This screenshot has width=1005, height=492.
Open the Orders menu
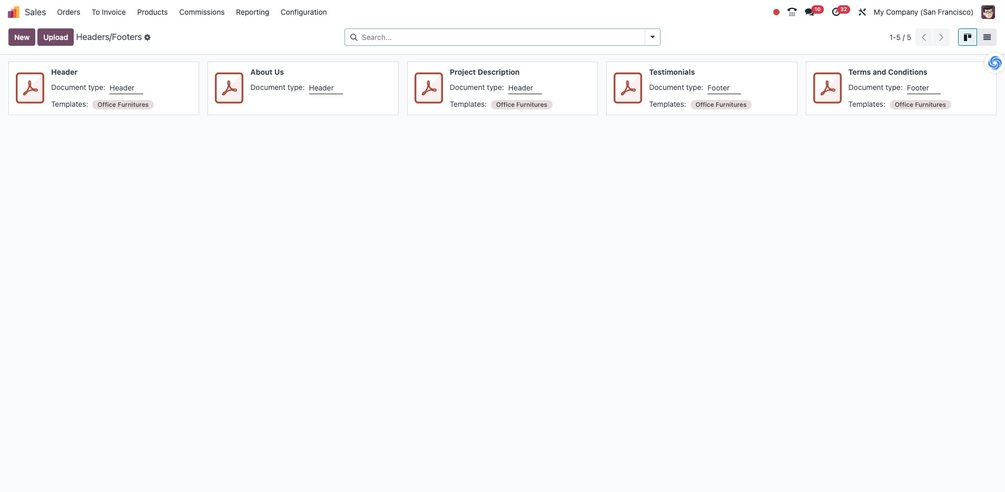(69, 12)
